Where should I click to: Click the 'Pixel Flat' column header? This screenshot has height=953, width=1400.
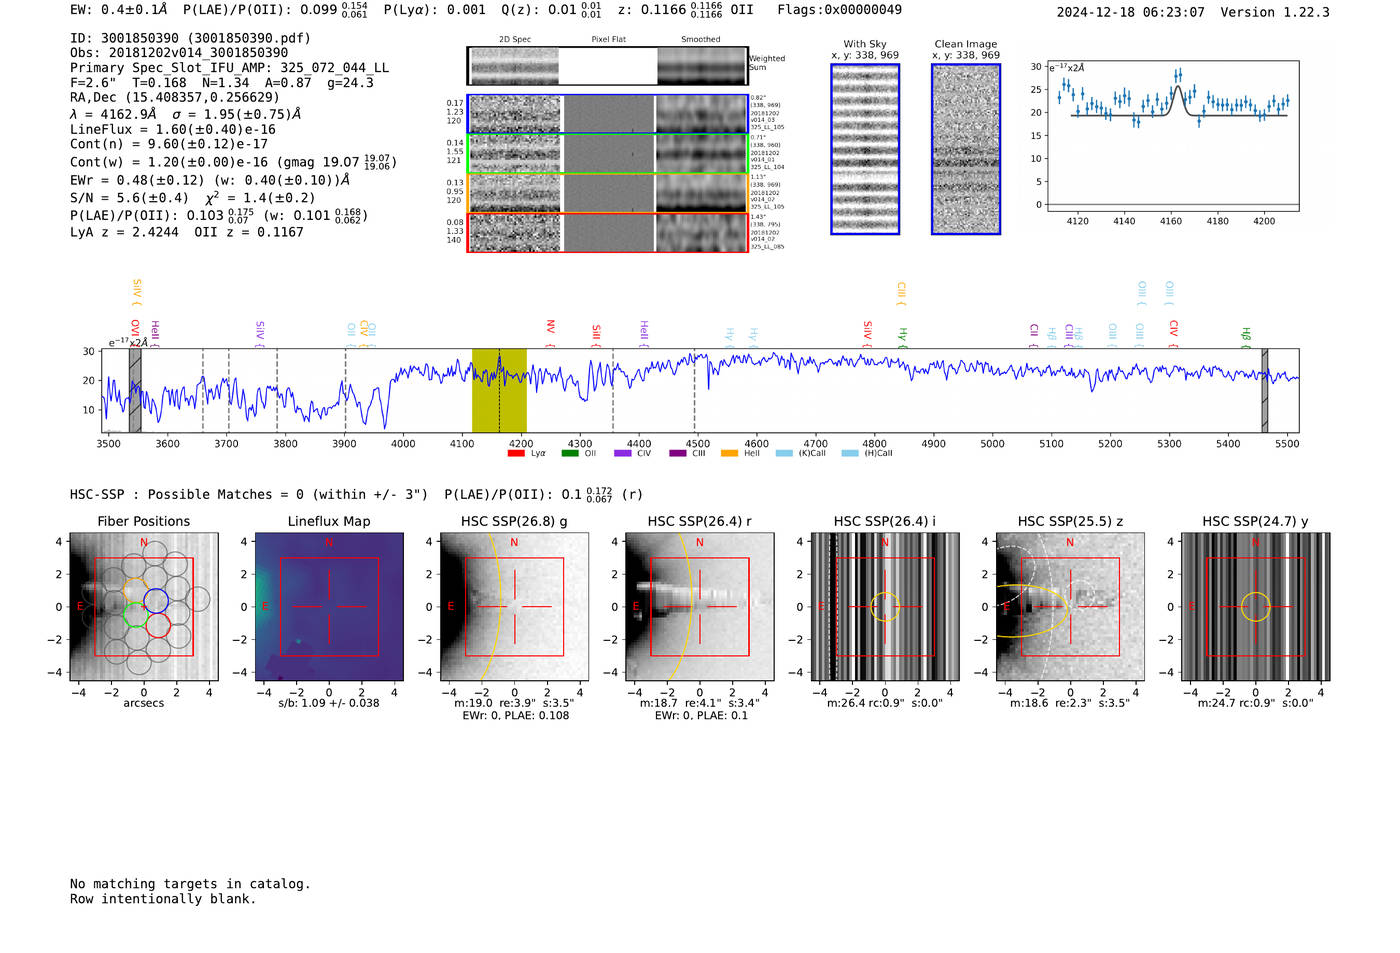click(608, 40)
